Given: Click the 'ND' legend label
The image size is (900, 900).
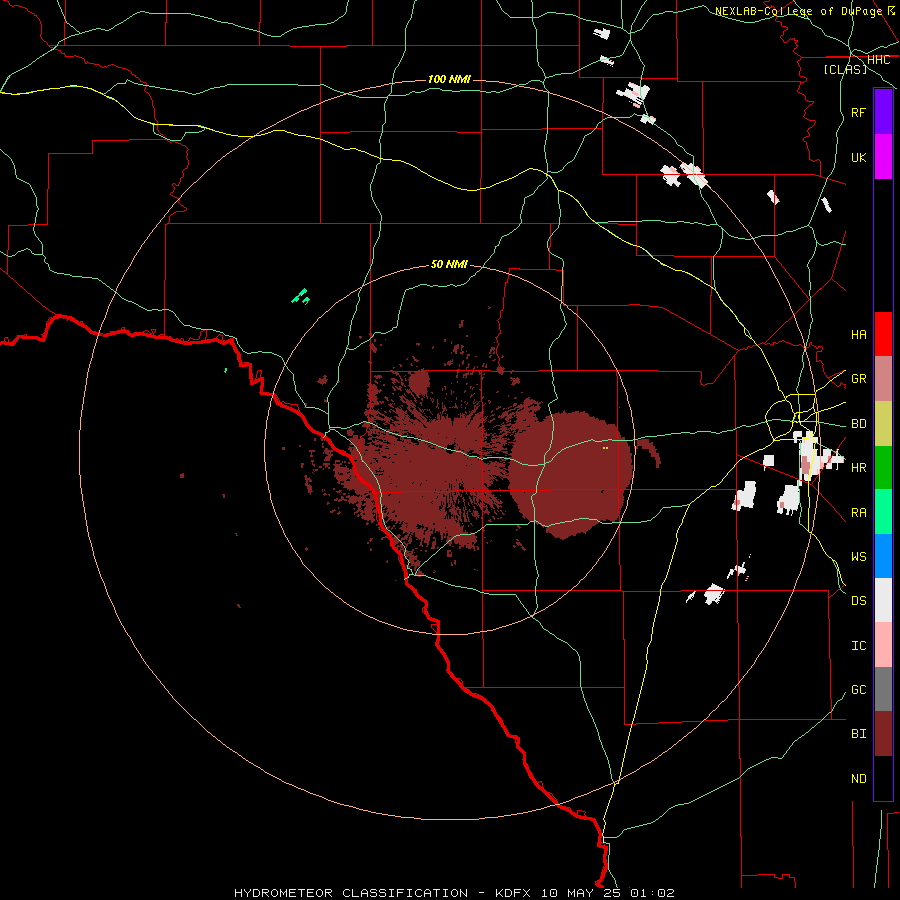Looking at the screenshot, I should [x=859, y=778].
